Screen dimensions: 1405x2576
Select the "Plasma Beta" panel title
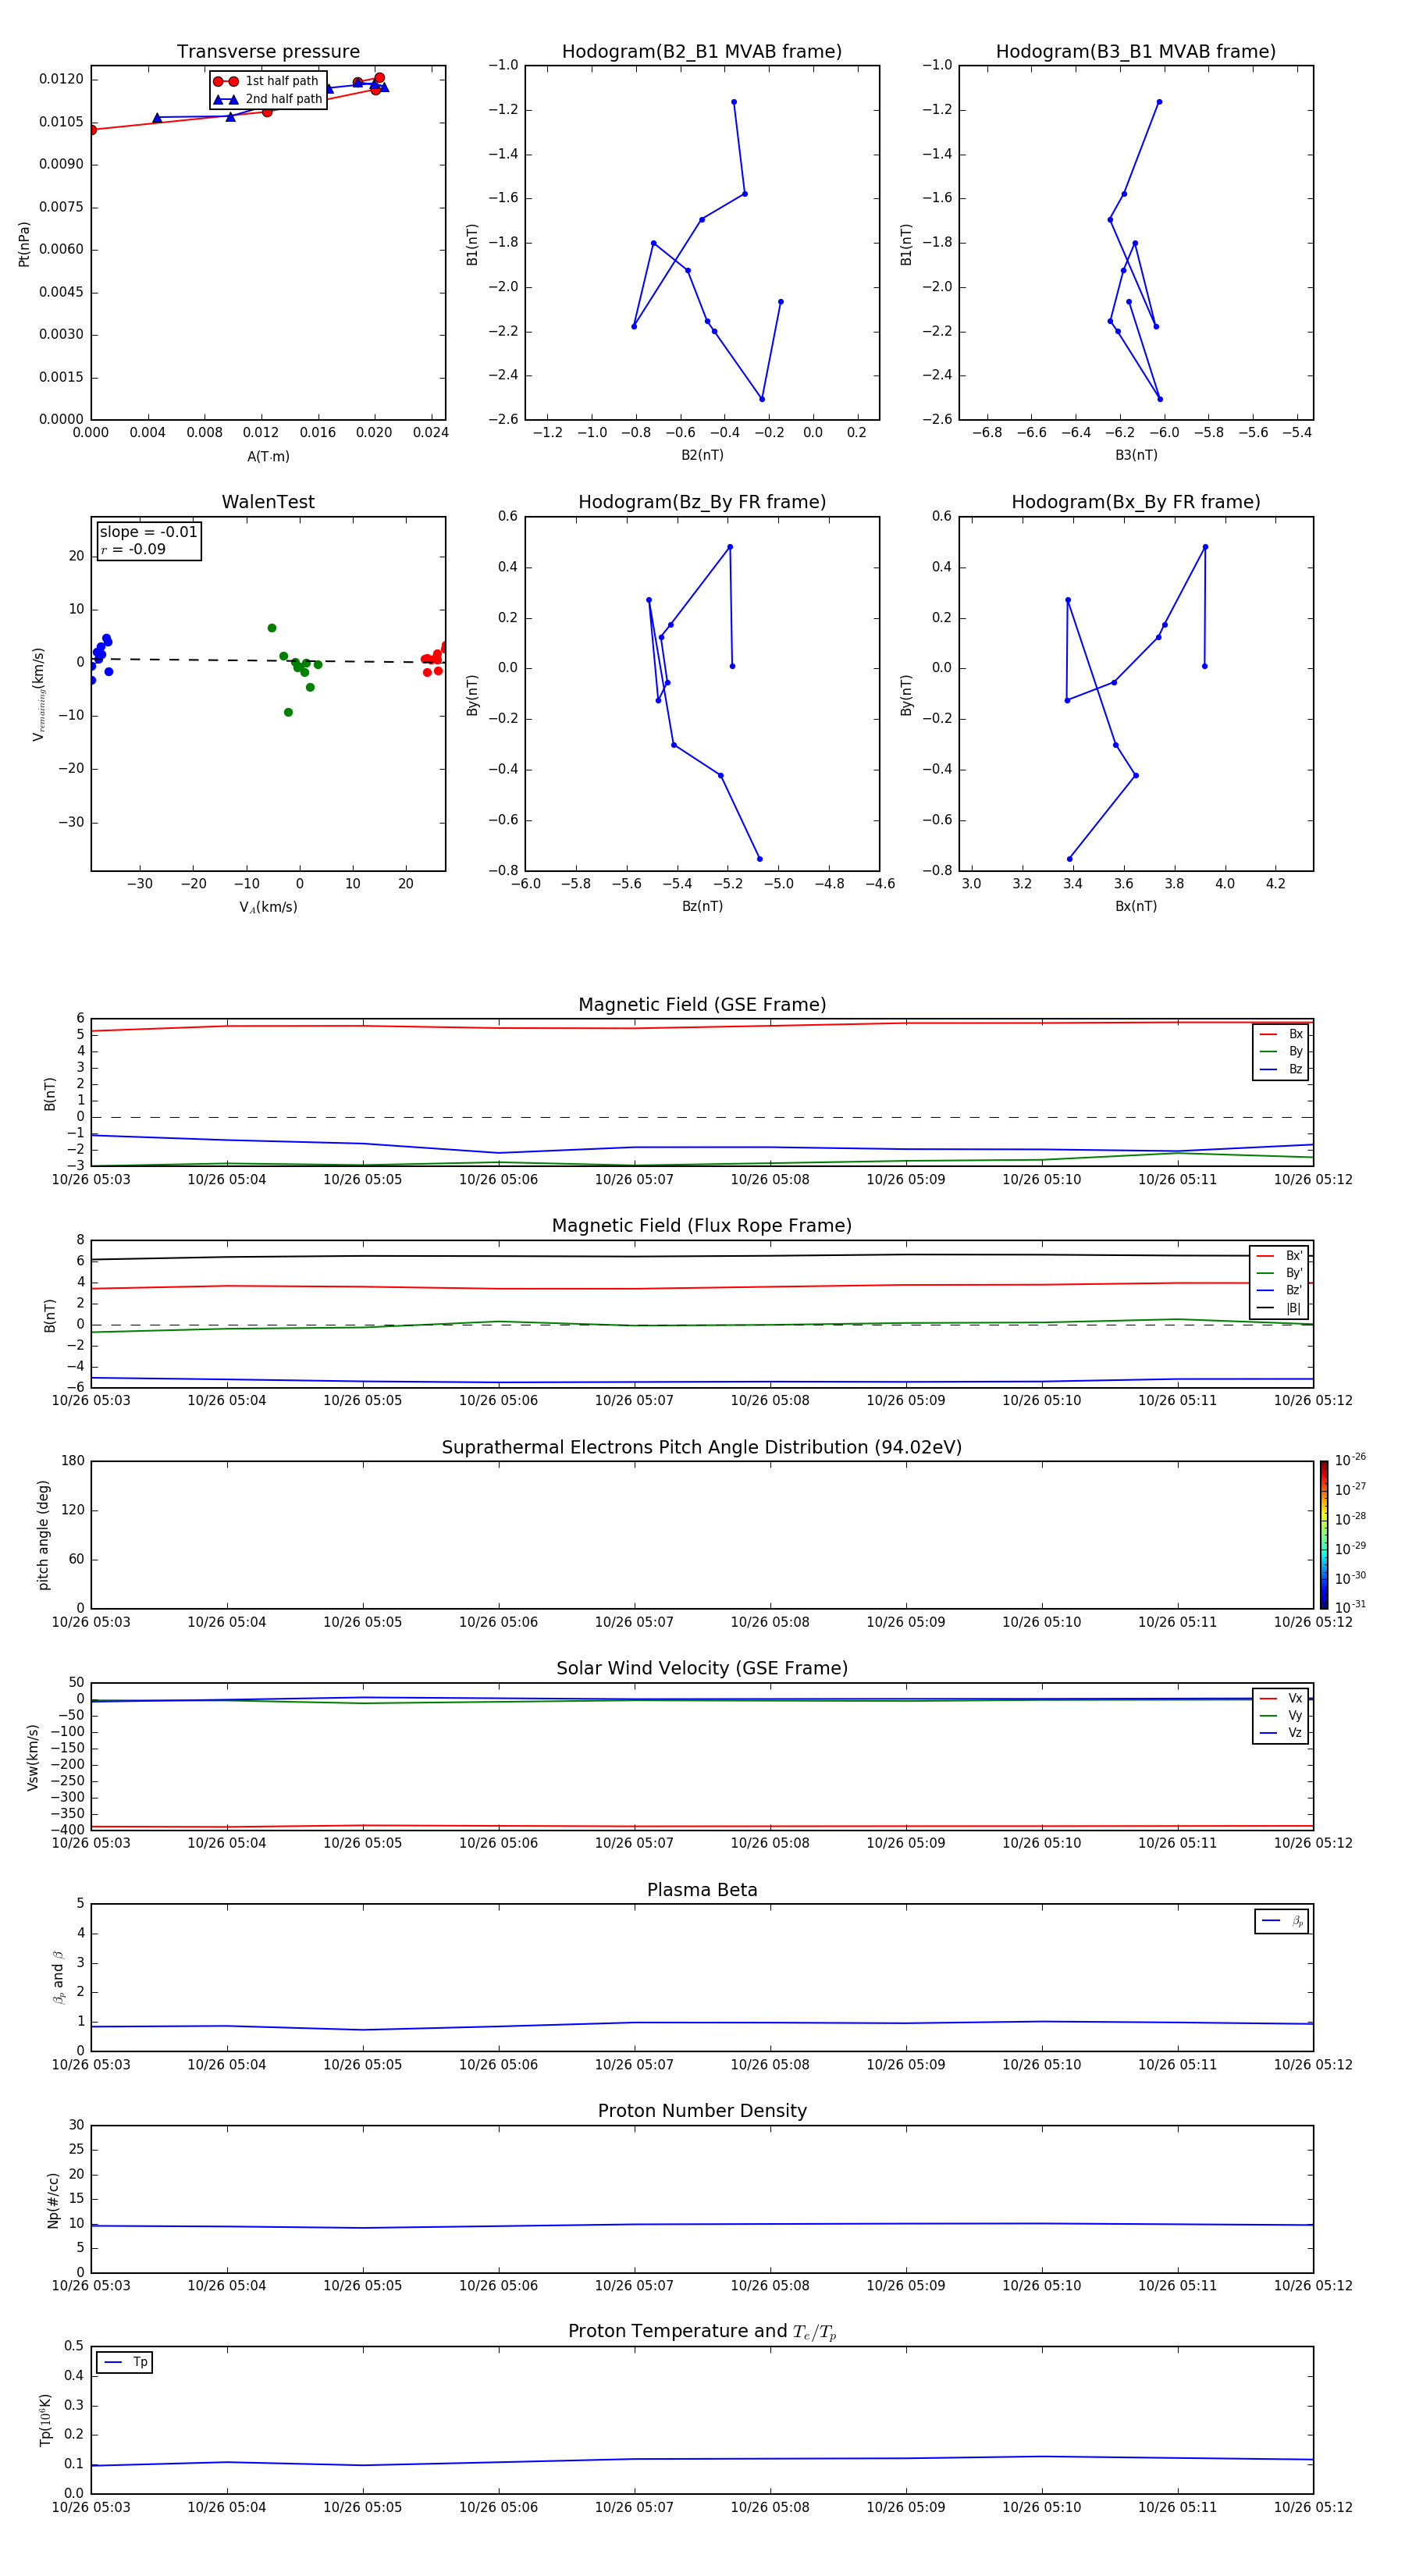coord(702,1890)
